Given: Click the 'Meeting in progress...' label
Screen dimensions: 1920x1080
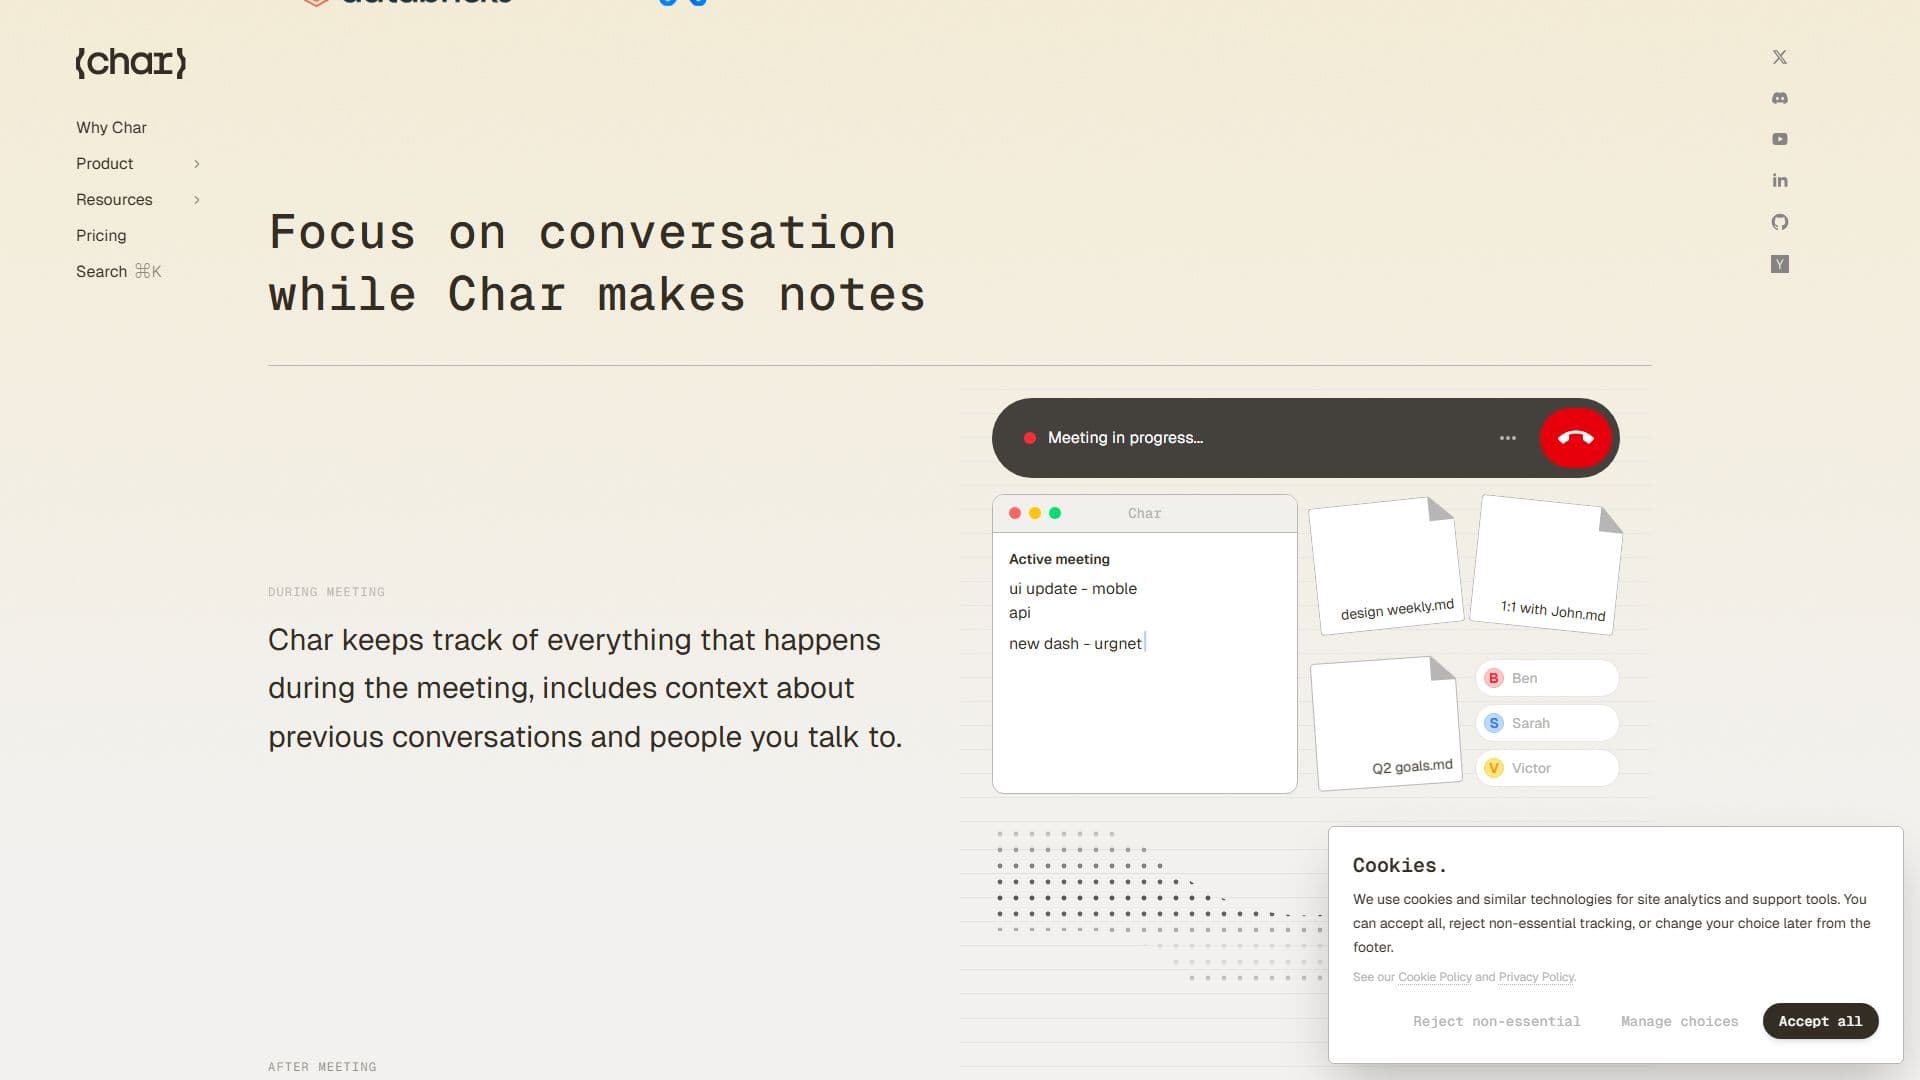Looking at the screenshot, I should (x=1125, y=438).
